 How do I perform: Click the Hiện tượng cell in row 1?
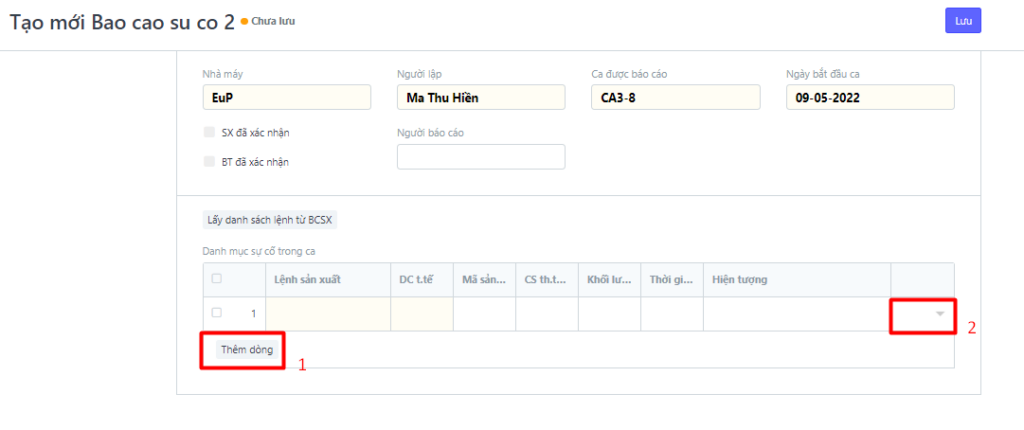797,314
